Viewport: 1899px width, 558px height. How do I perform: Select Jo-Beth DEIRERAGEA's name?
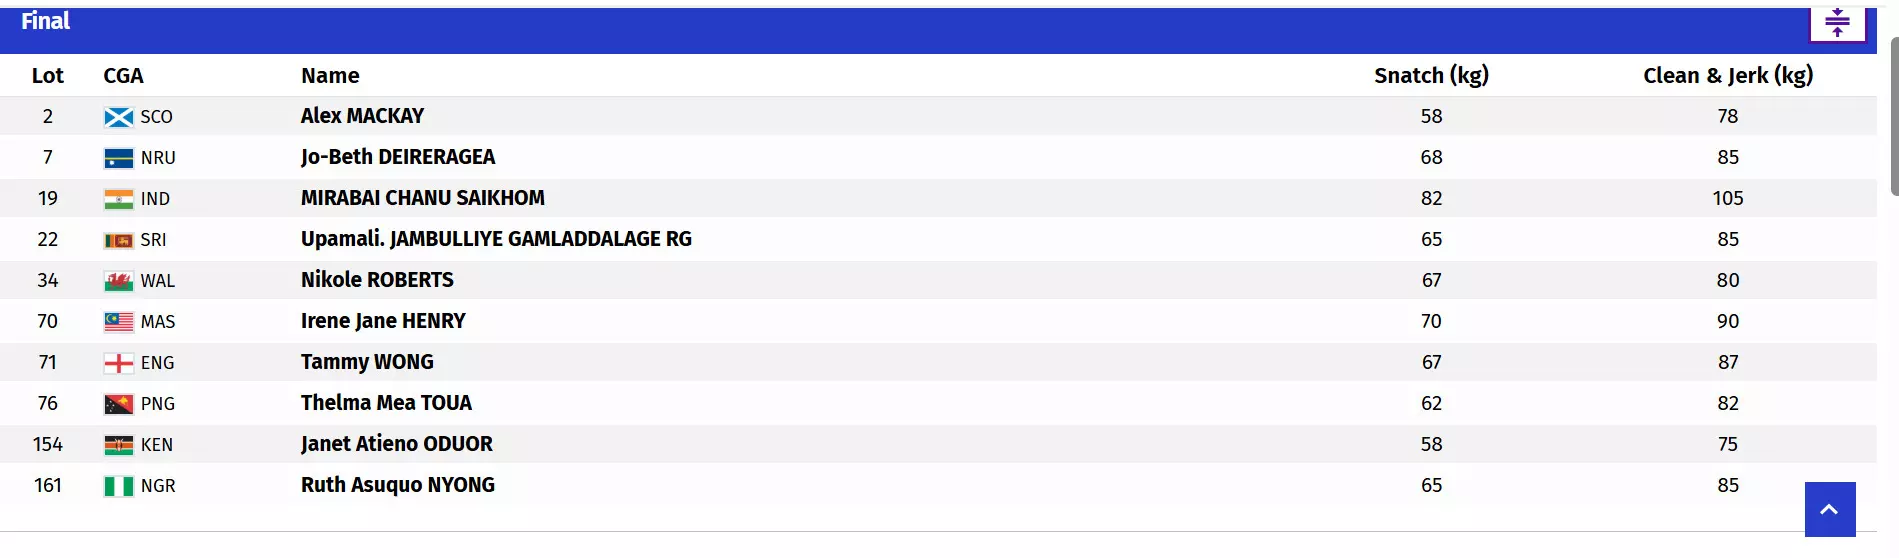point(398,157)
